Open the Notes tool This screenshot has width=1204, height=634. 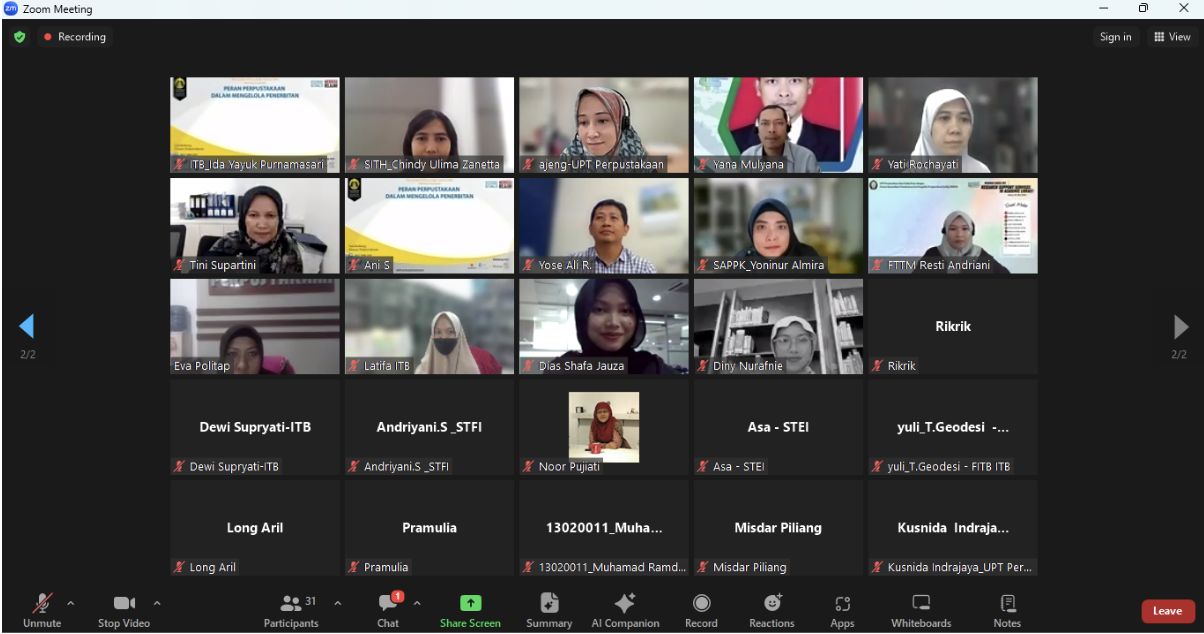tap(1007, 610)
